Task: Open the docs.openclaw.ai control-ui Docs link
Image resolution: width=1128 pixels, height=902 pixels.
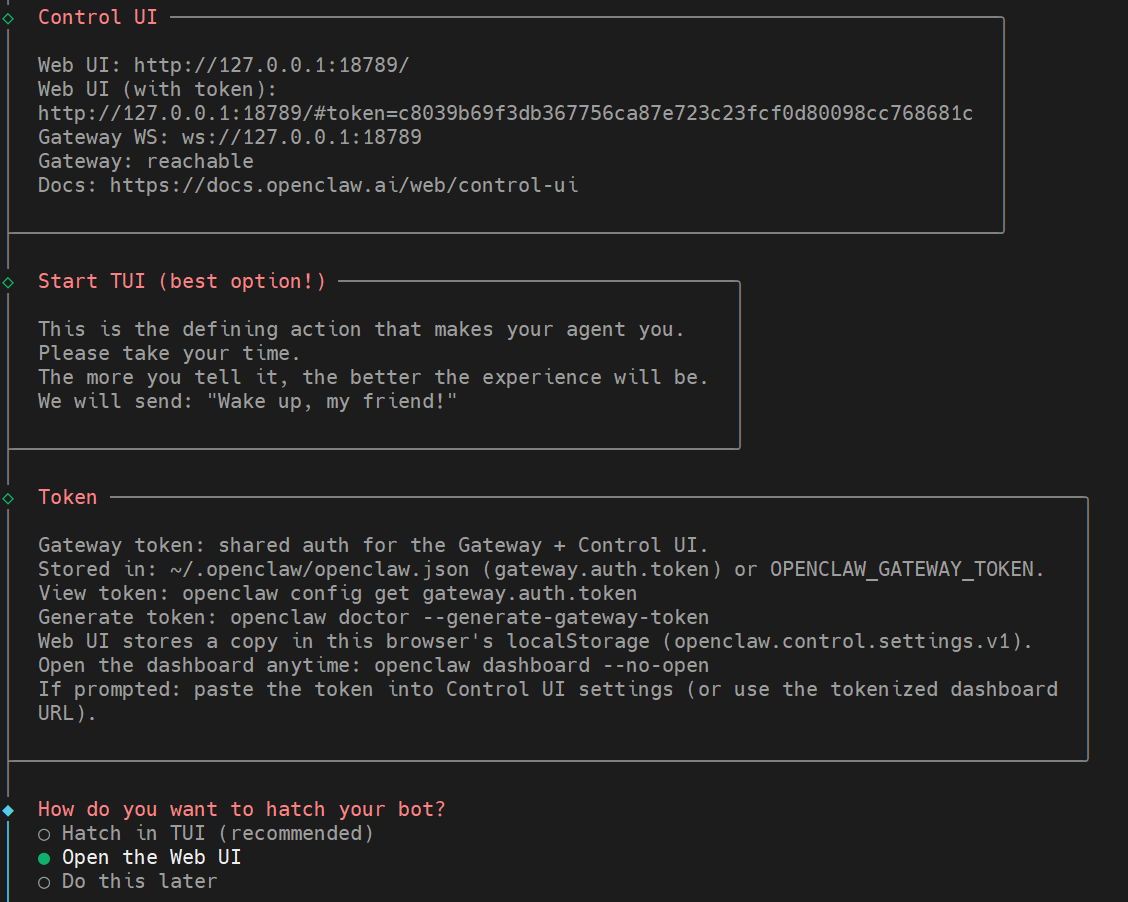Action: [x=343, y=185]
